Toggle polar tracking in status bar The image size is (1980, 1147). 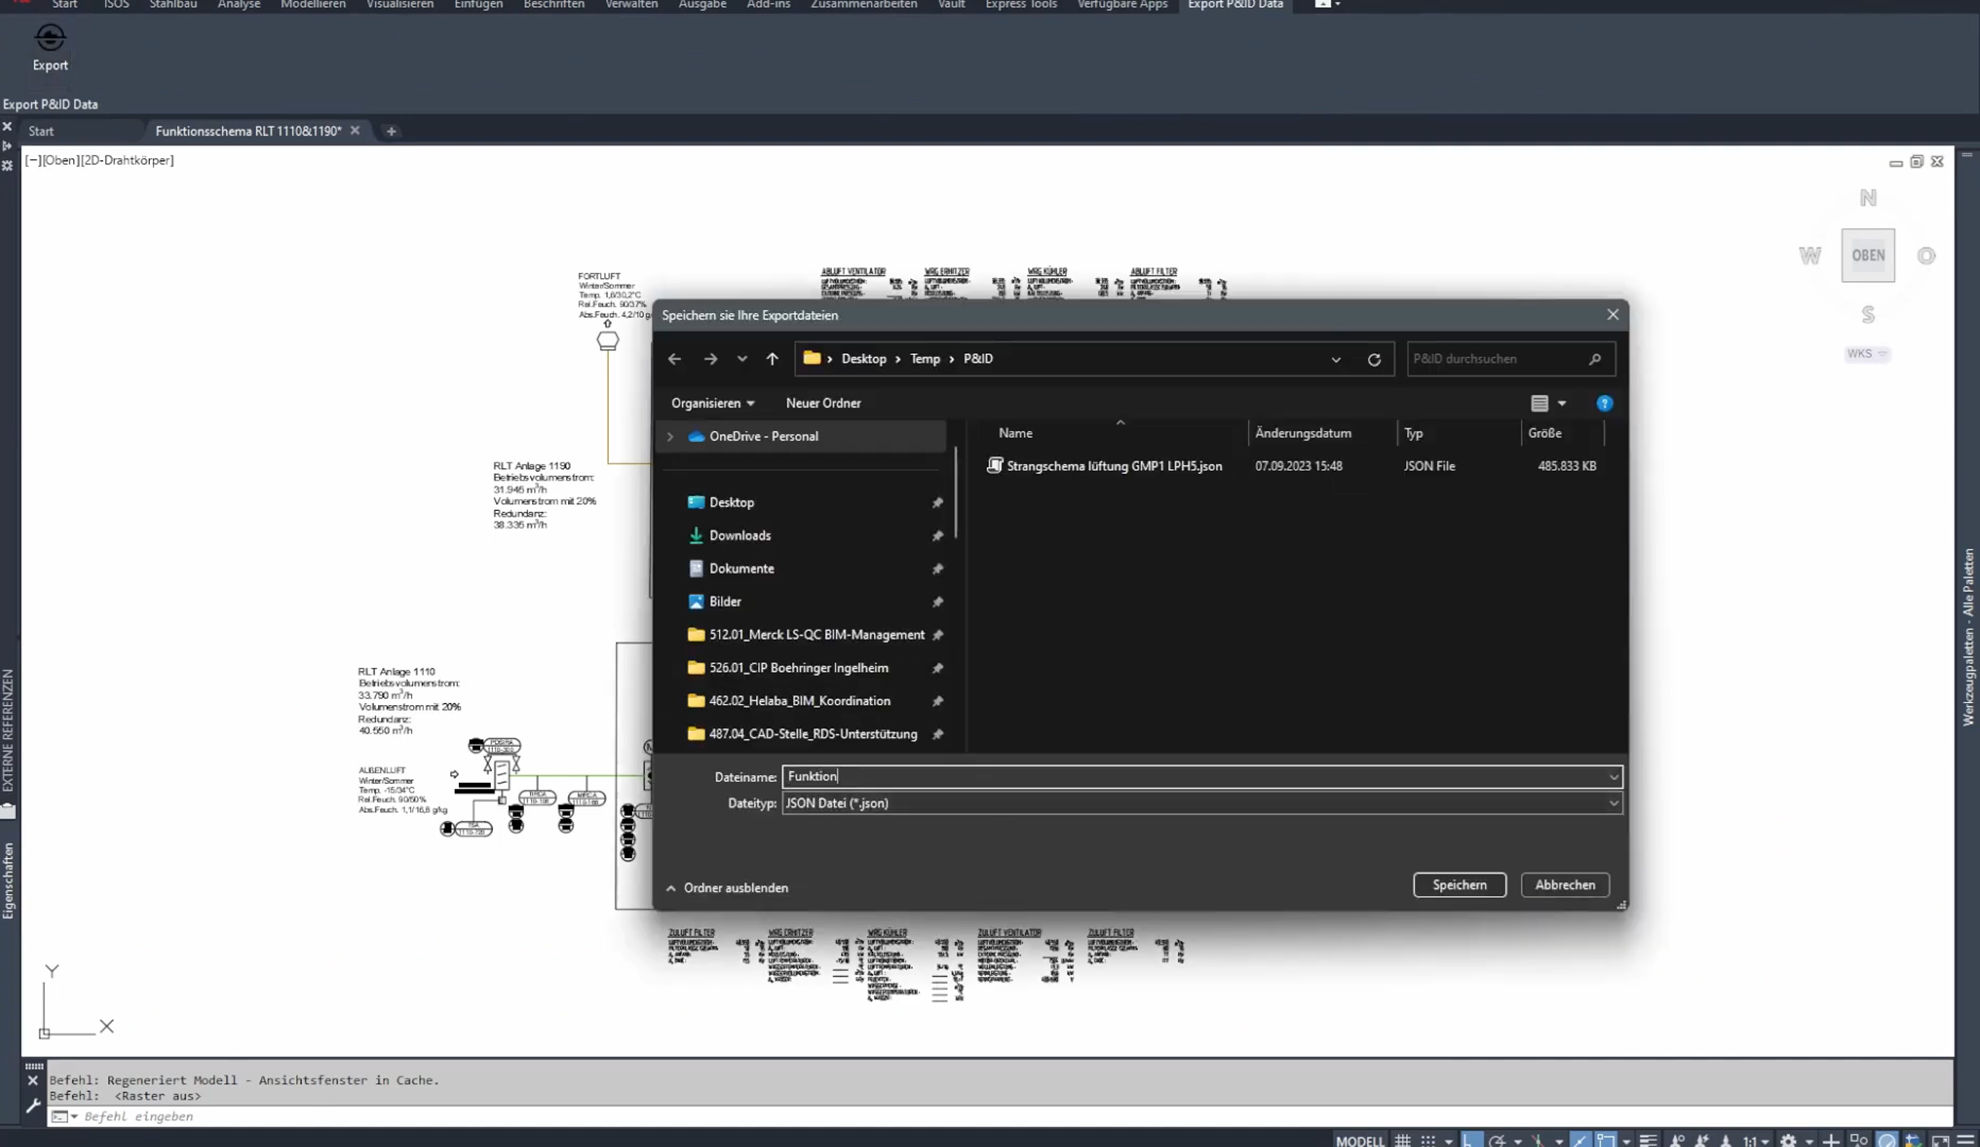click(x=1497, y=1139)
